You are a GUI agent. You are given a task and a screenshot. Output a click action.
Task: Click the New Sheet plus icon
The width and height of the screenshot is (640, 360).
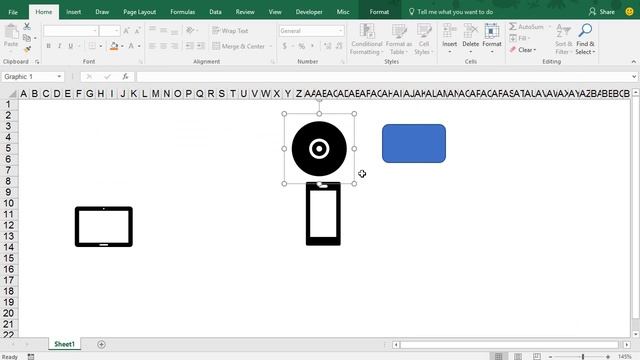point(101,344)
